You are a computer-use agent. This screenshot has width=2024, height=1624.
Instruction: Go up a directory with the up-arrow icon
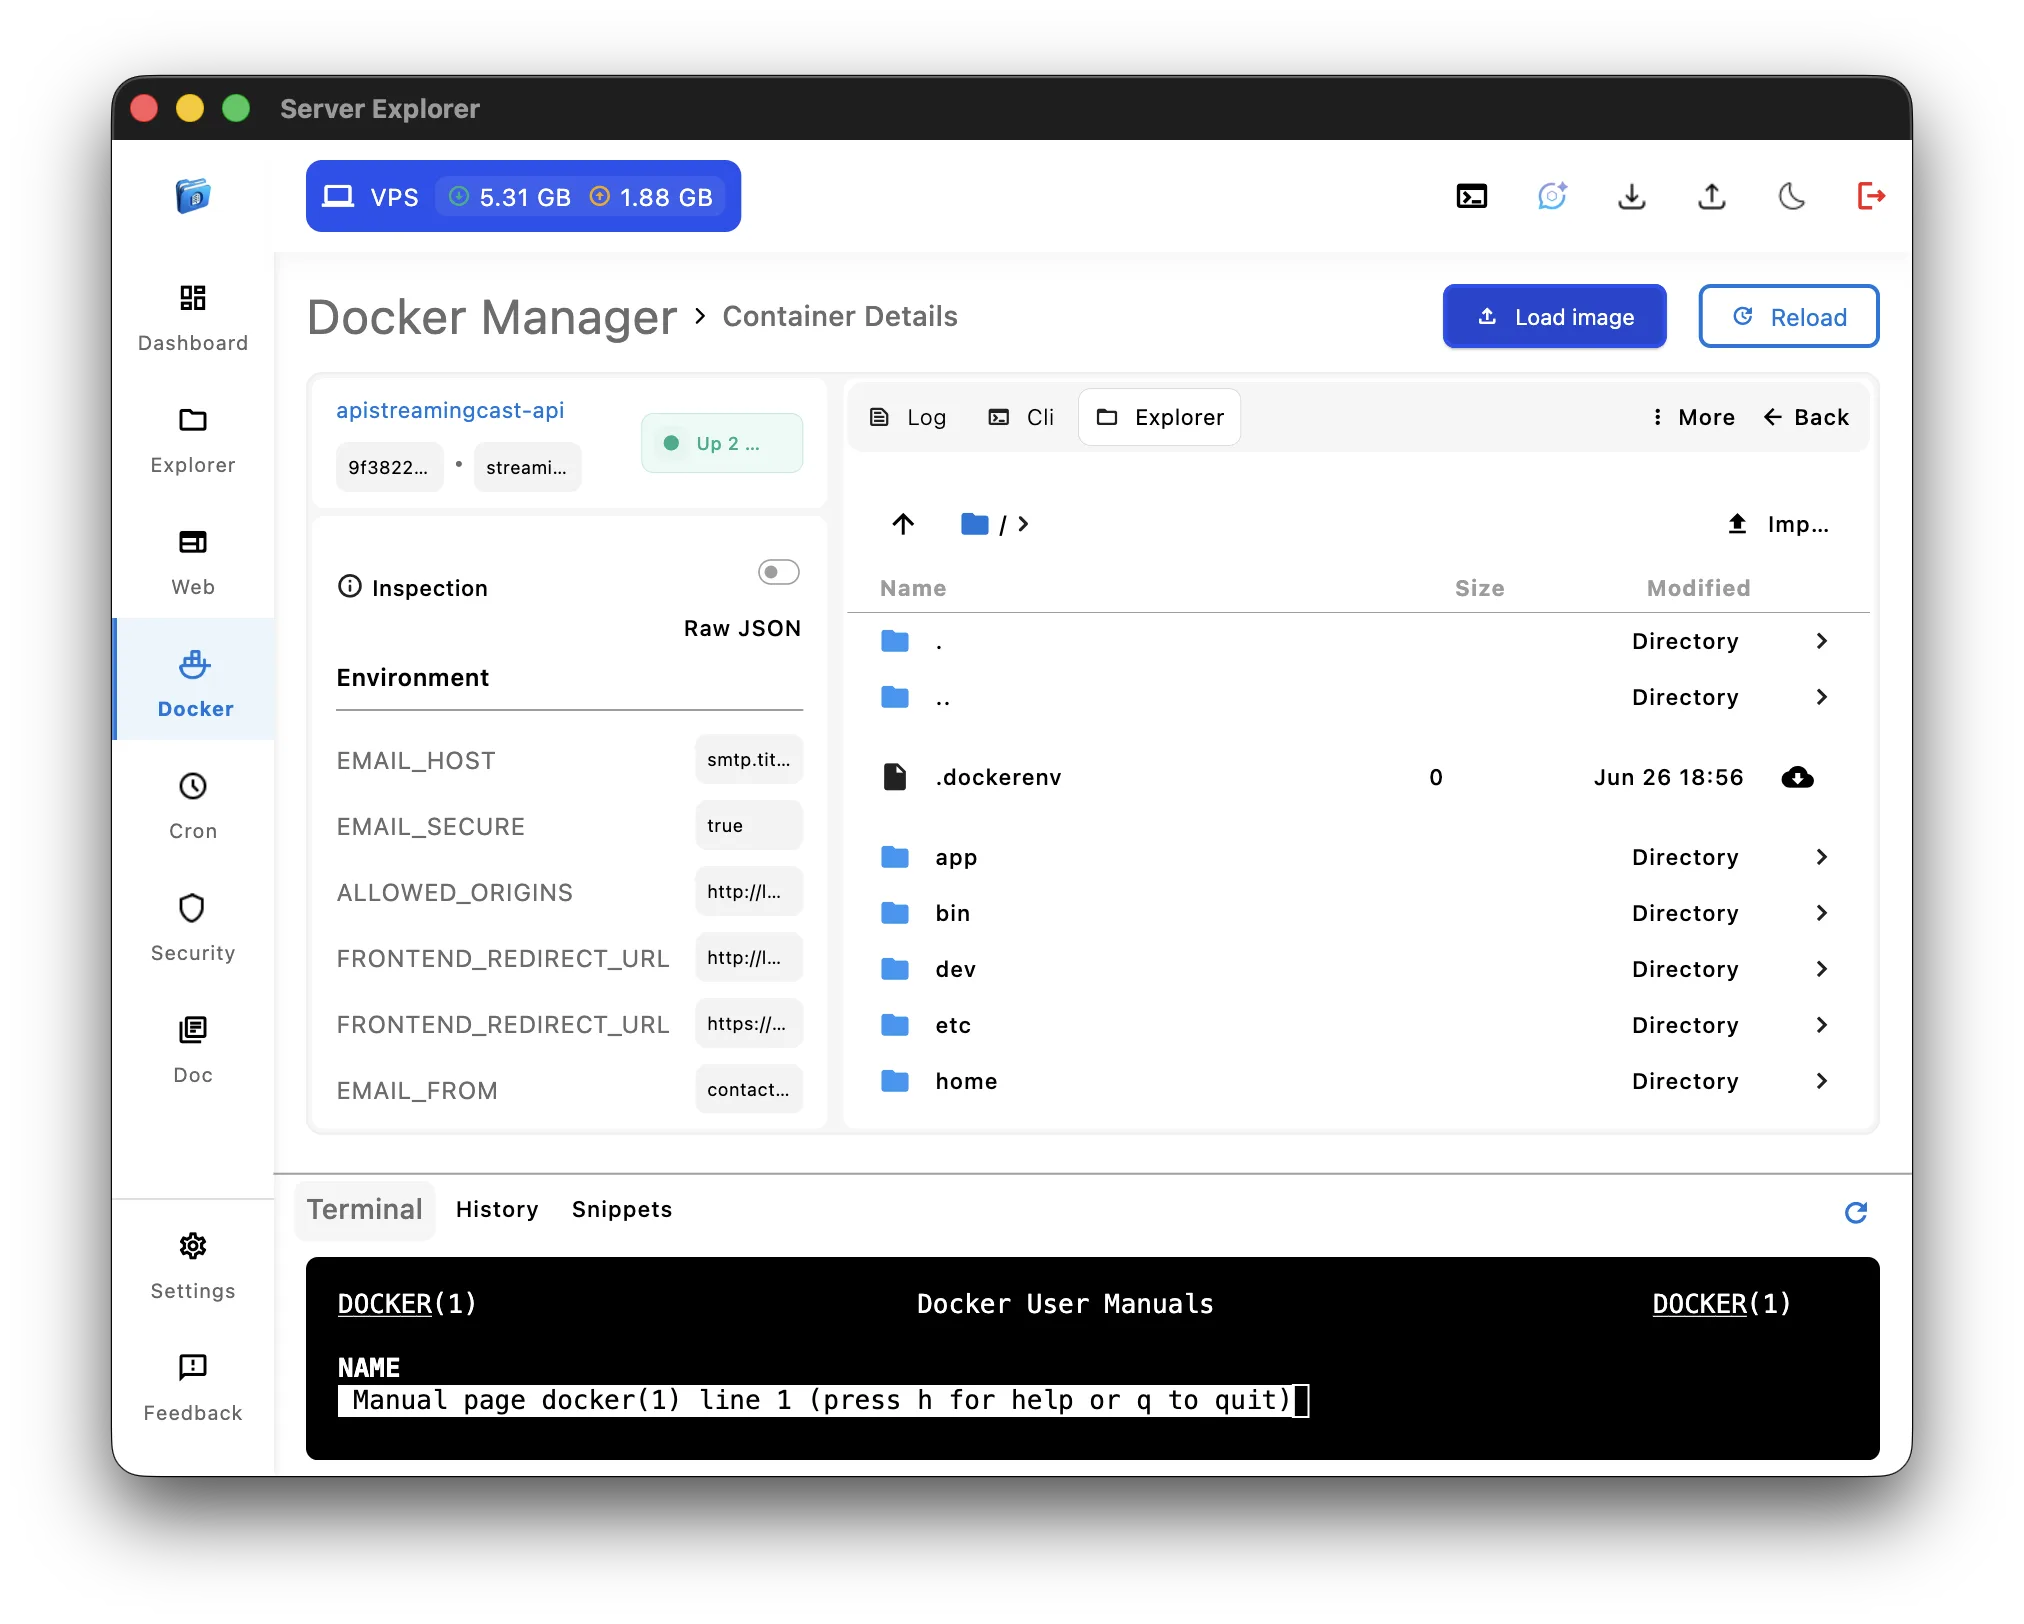pos(902,524)
